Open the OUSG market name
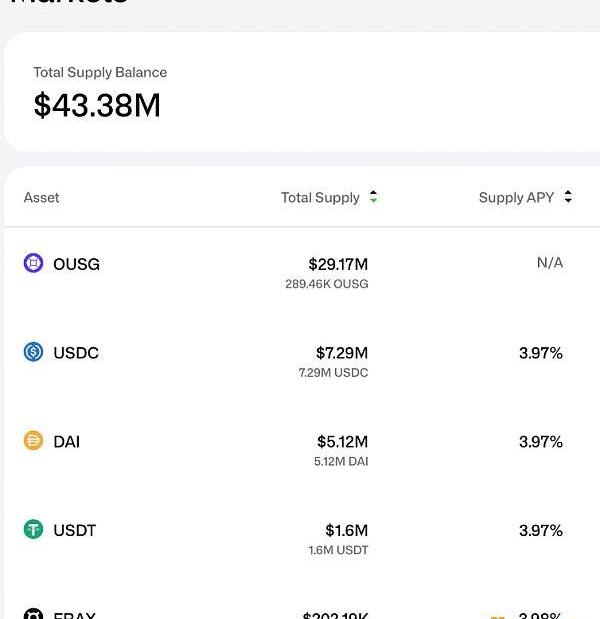This screenshot has height=619, width=600. [76, 264]
